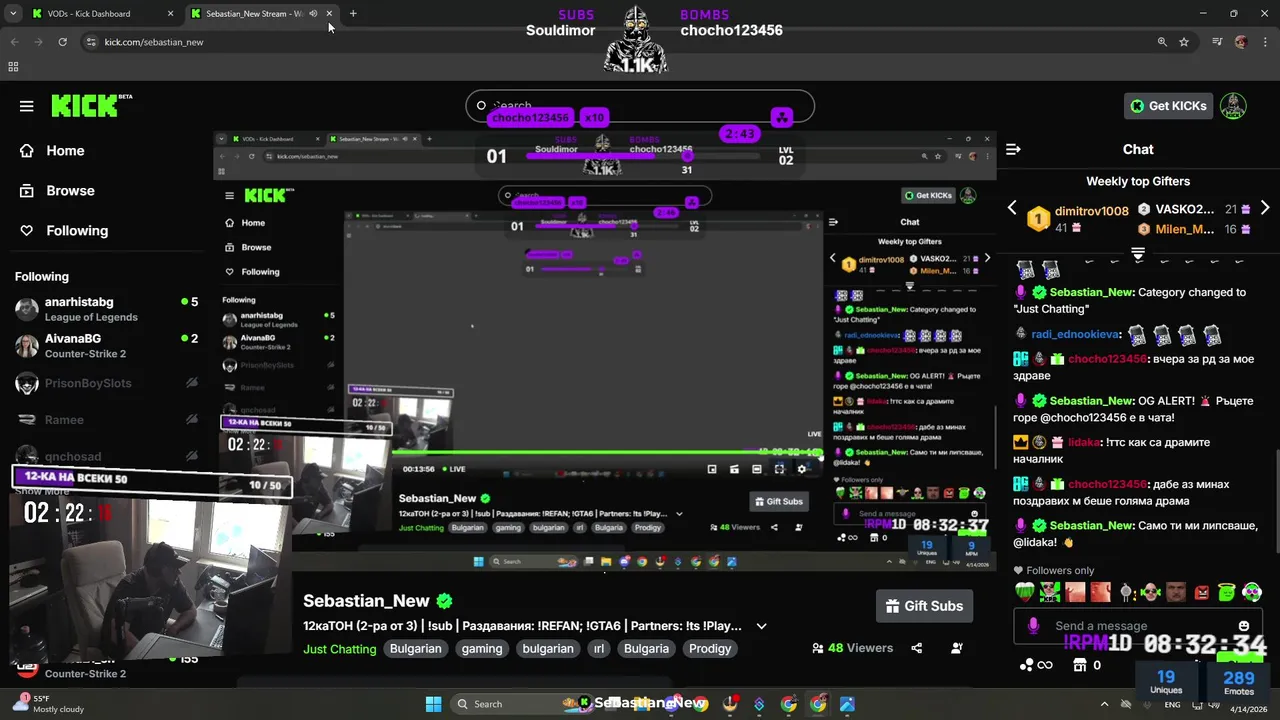Open the Just Chatting category link
The image size is (1280, 720).
click(x=340, y=649)
